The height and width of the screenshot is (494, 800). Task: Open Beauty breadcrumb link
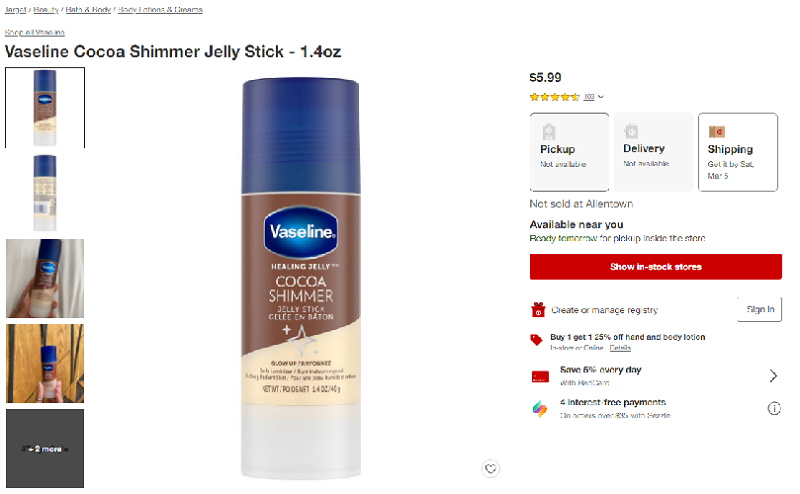[46, 10]
